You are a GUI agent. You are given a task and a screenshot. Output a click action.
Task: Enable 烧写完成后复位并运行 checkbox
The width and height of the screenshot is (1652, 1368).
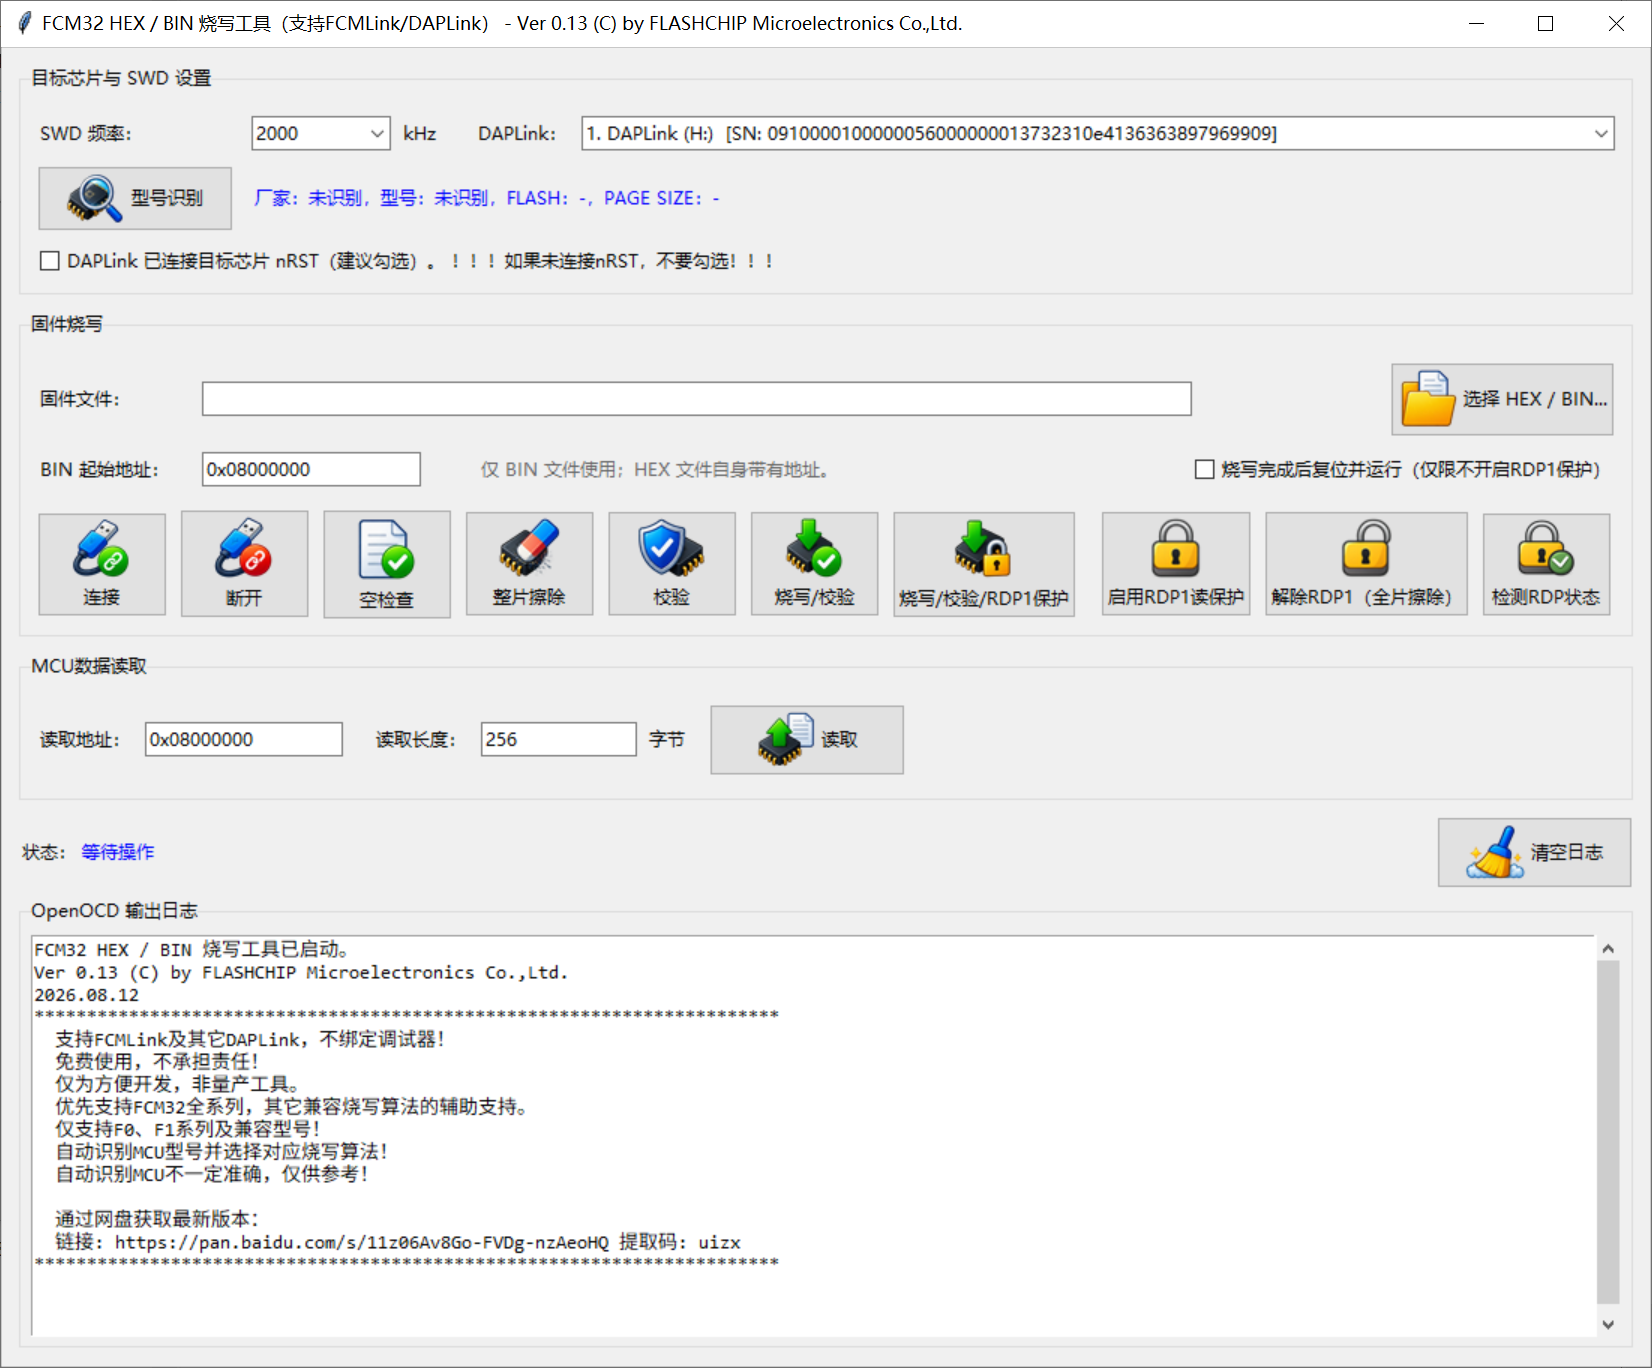[x=1205, y=469]
